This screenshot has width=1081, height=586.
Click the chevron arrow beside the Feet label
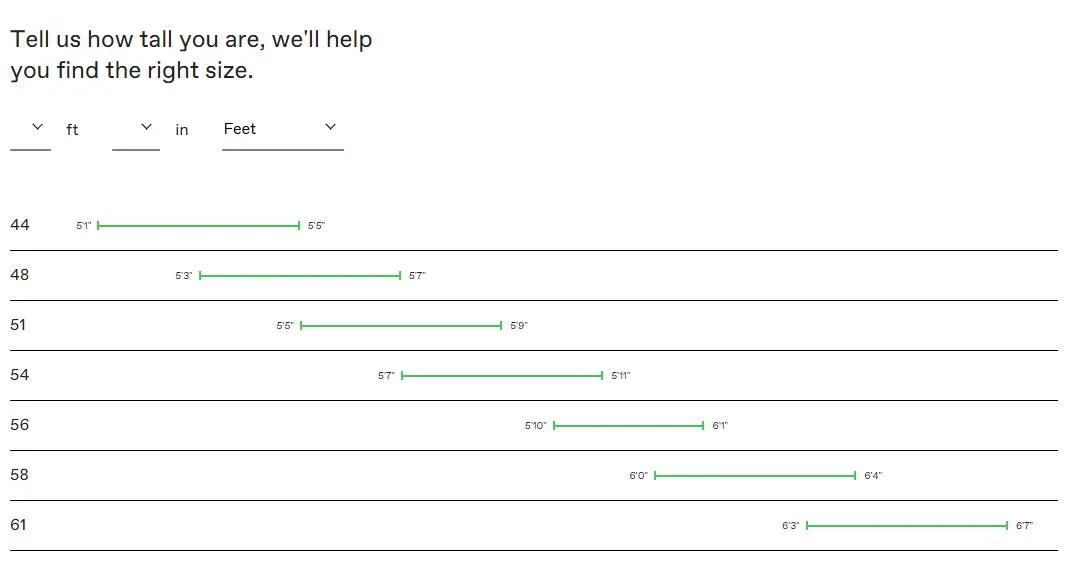coord(330,127)
